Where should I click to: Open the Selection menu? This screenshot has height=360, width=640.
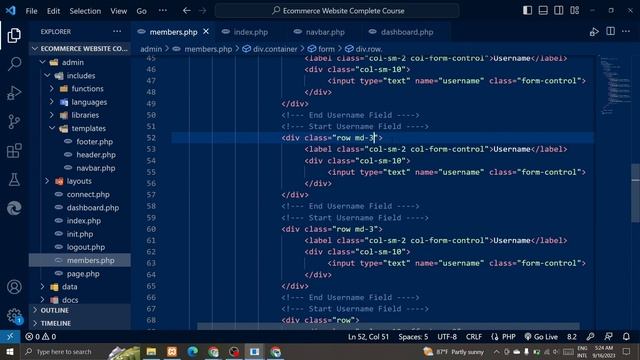point(85,11)
